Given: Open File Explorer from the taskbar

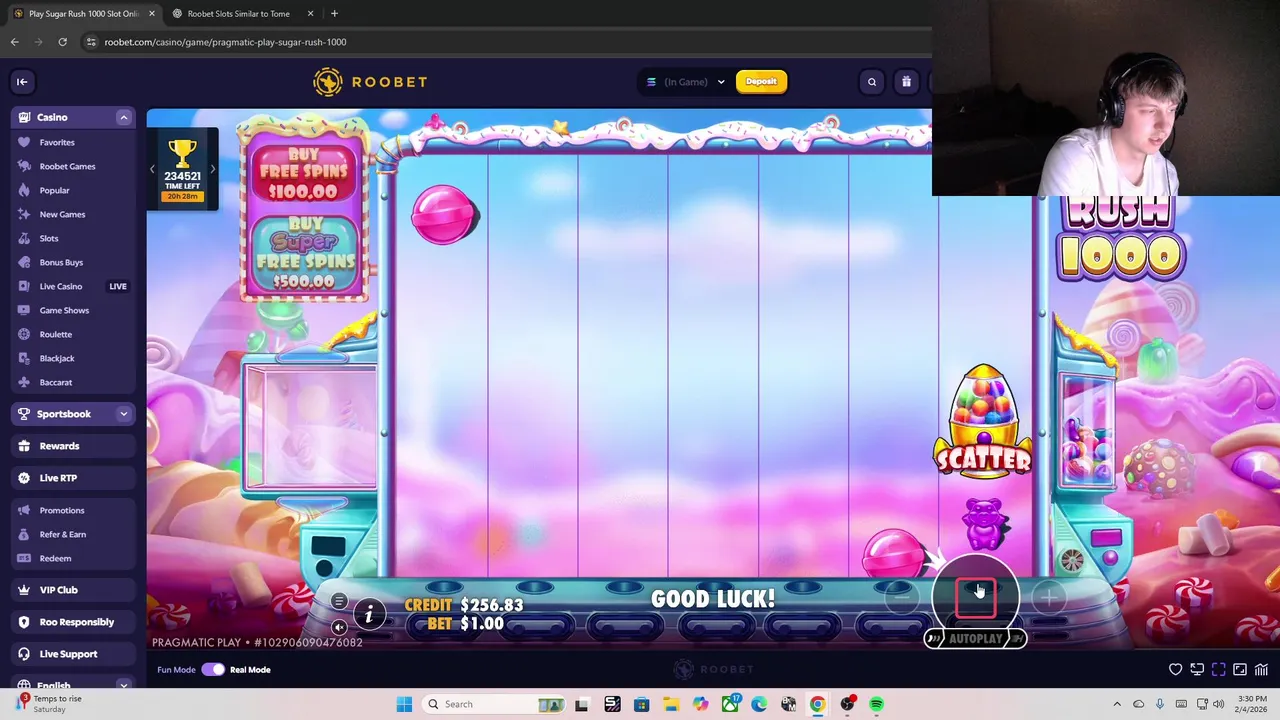Looking at the screenshot, I should [x=671, y=704].
